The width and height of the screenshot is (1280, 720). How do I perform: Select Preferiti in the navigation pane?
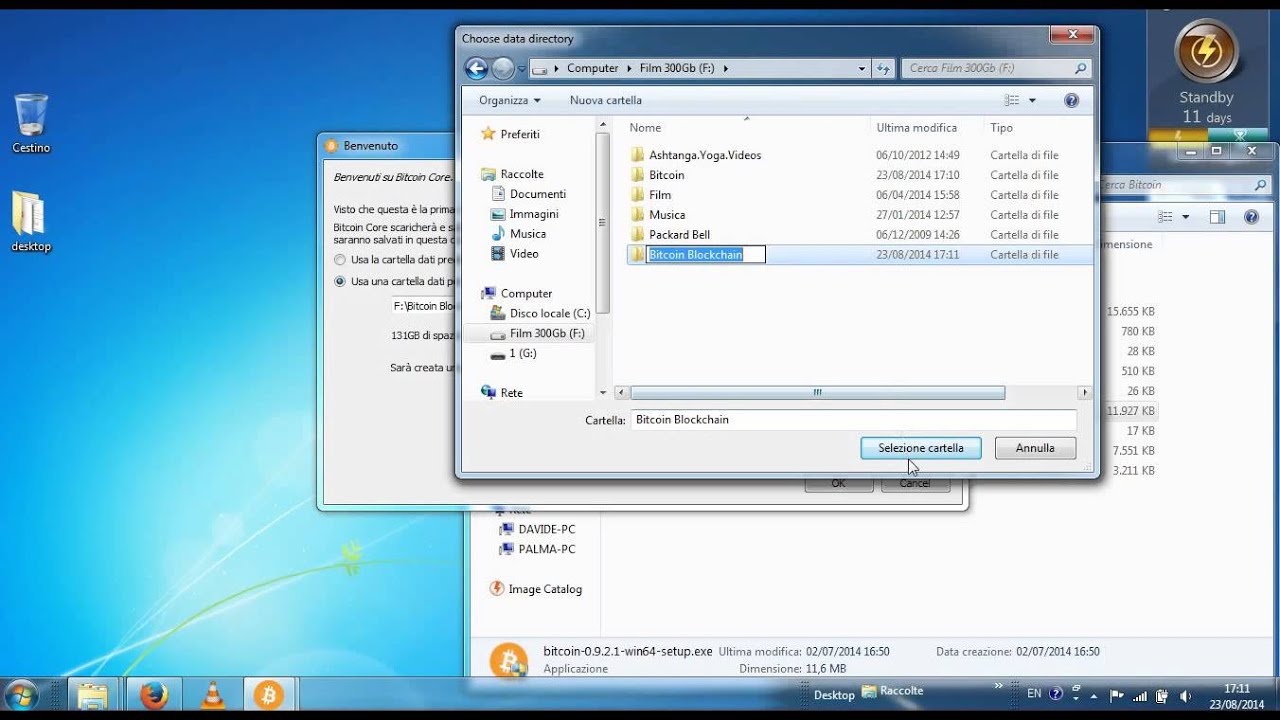click(519, 134)
